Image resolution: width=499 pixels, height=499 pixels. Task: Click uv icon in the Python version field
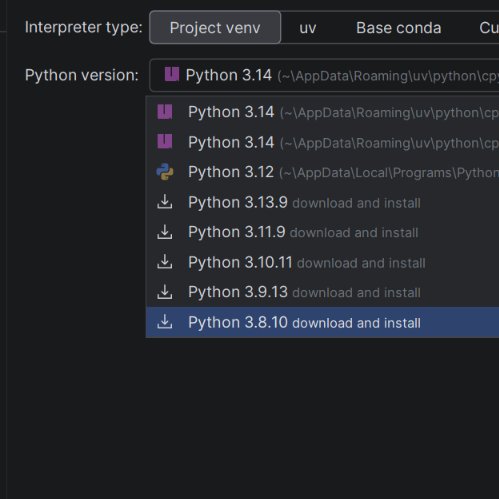coord(172,74)
